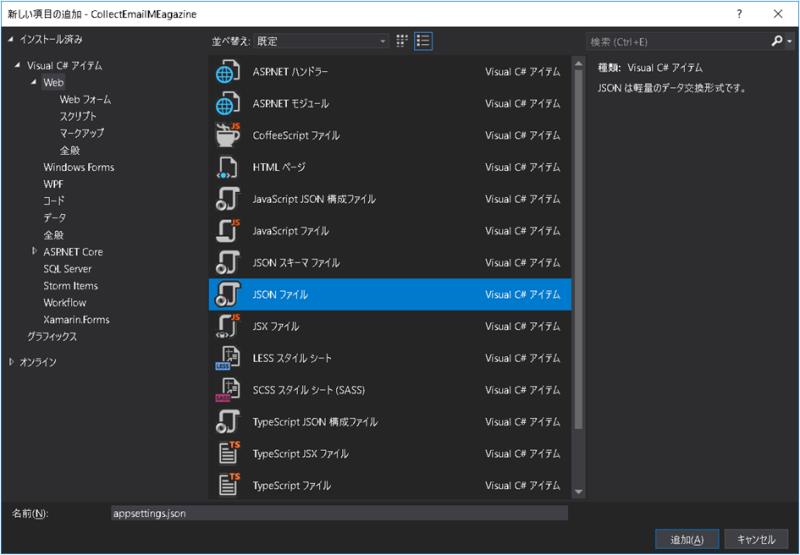The image size is (800, 555).
Task: Select データ category
Action: [x=55, y=218]
